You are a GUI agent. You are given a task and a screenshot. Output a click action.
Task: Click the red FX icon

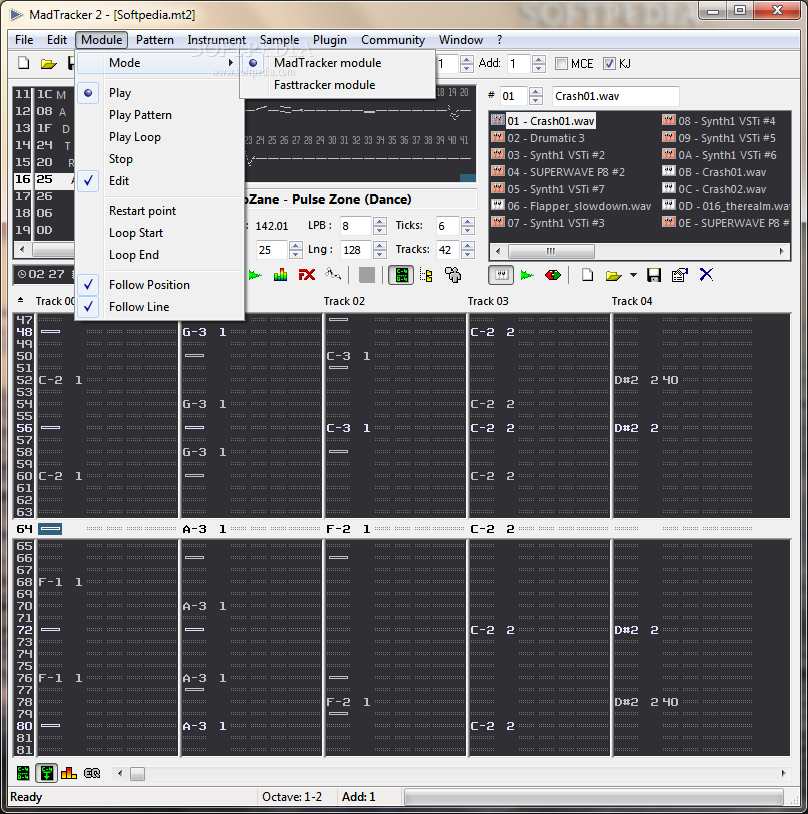point(307,275)
